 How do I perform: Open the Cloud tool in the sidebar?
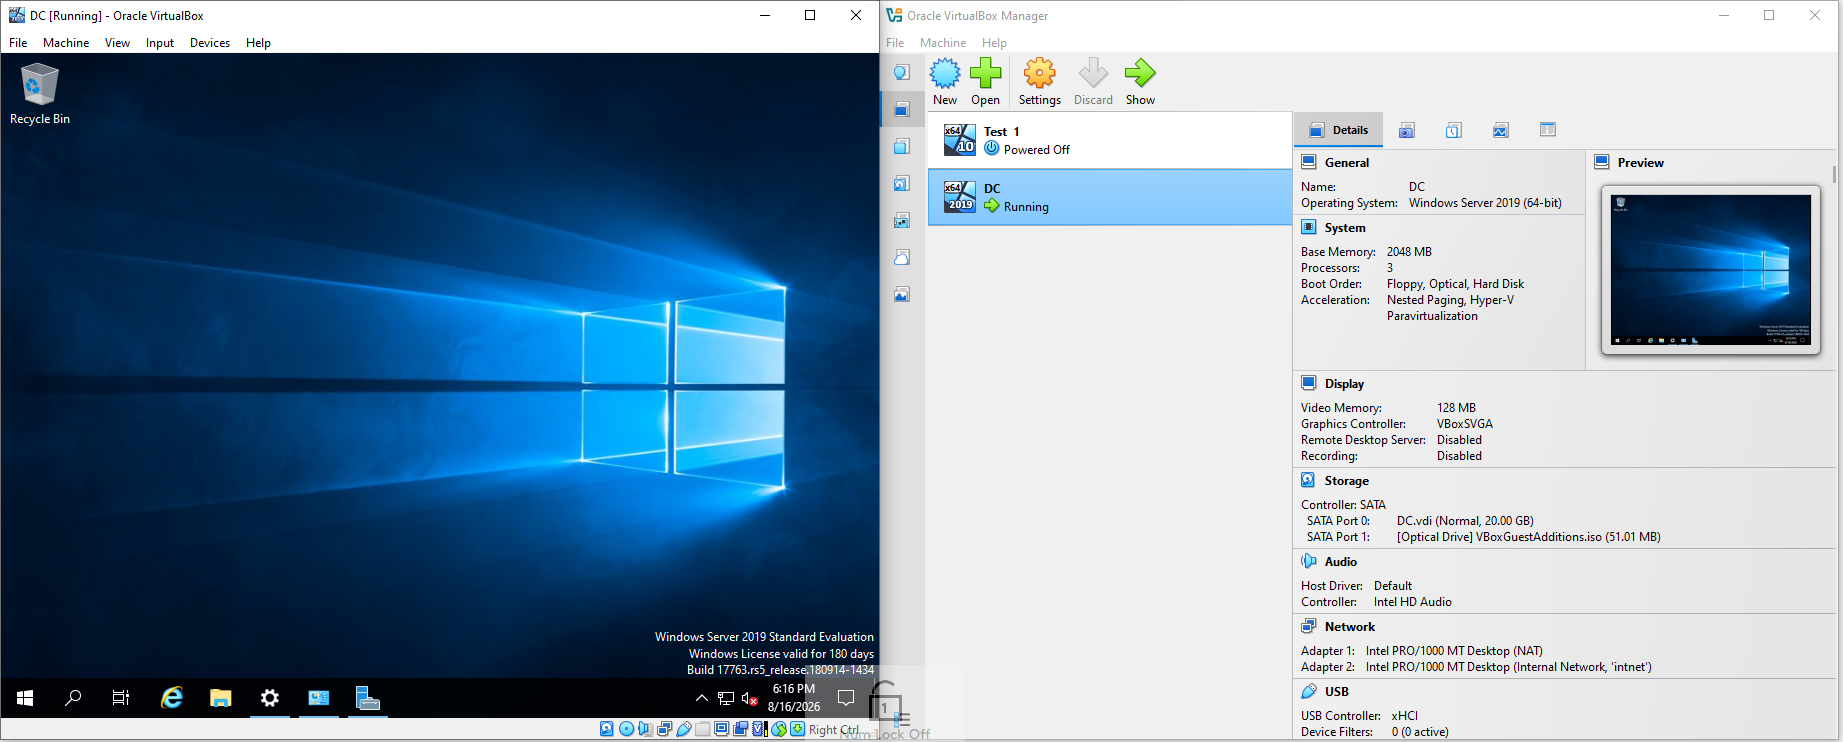coord(901,257)
